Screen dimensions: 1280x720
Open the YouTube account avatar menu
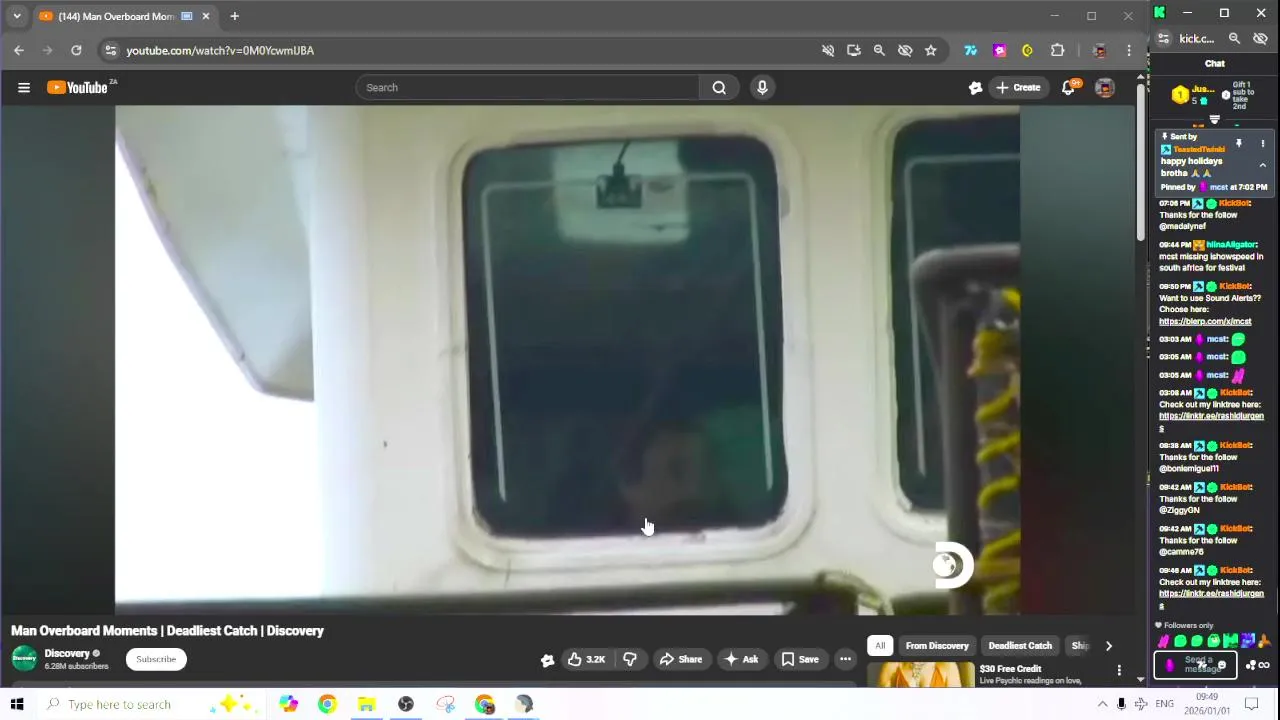pyautogui.click(x=1104, y=88)
